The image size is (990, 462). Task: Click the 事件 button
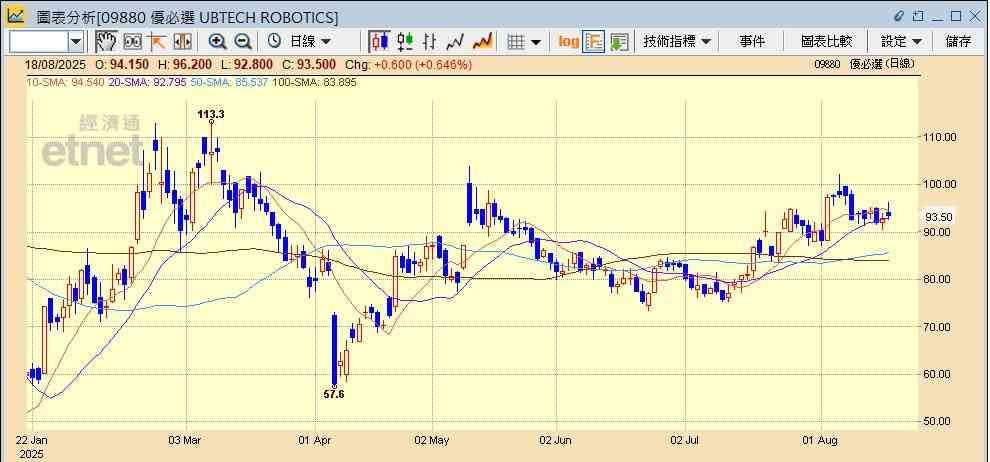coord(751,42)
